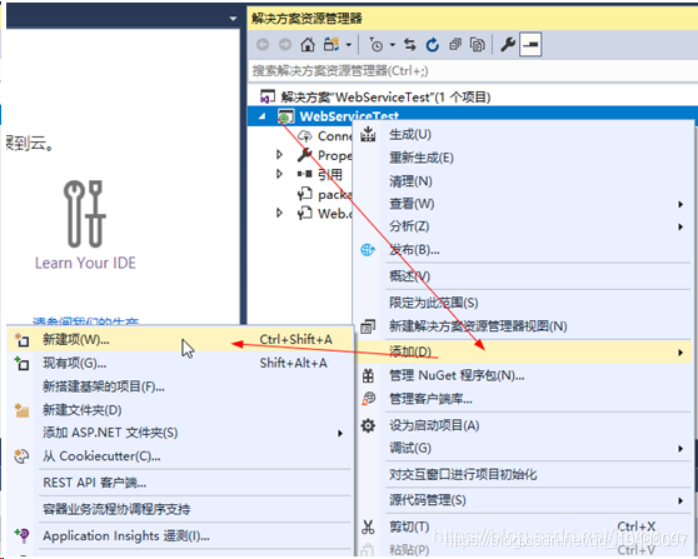Click the Solution Explorer search field

473,71
